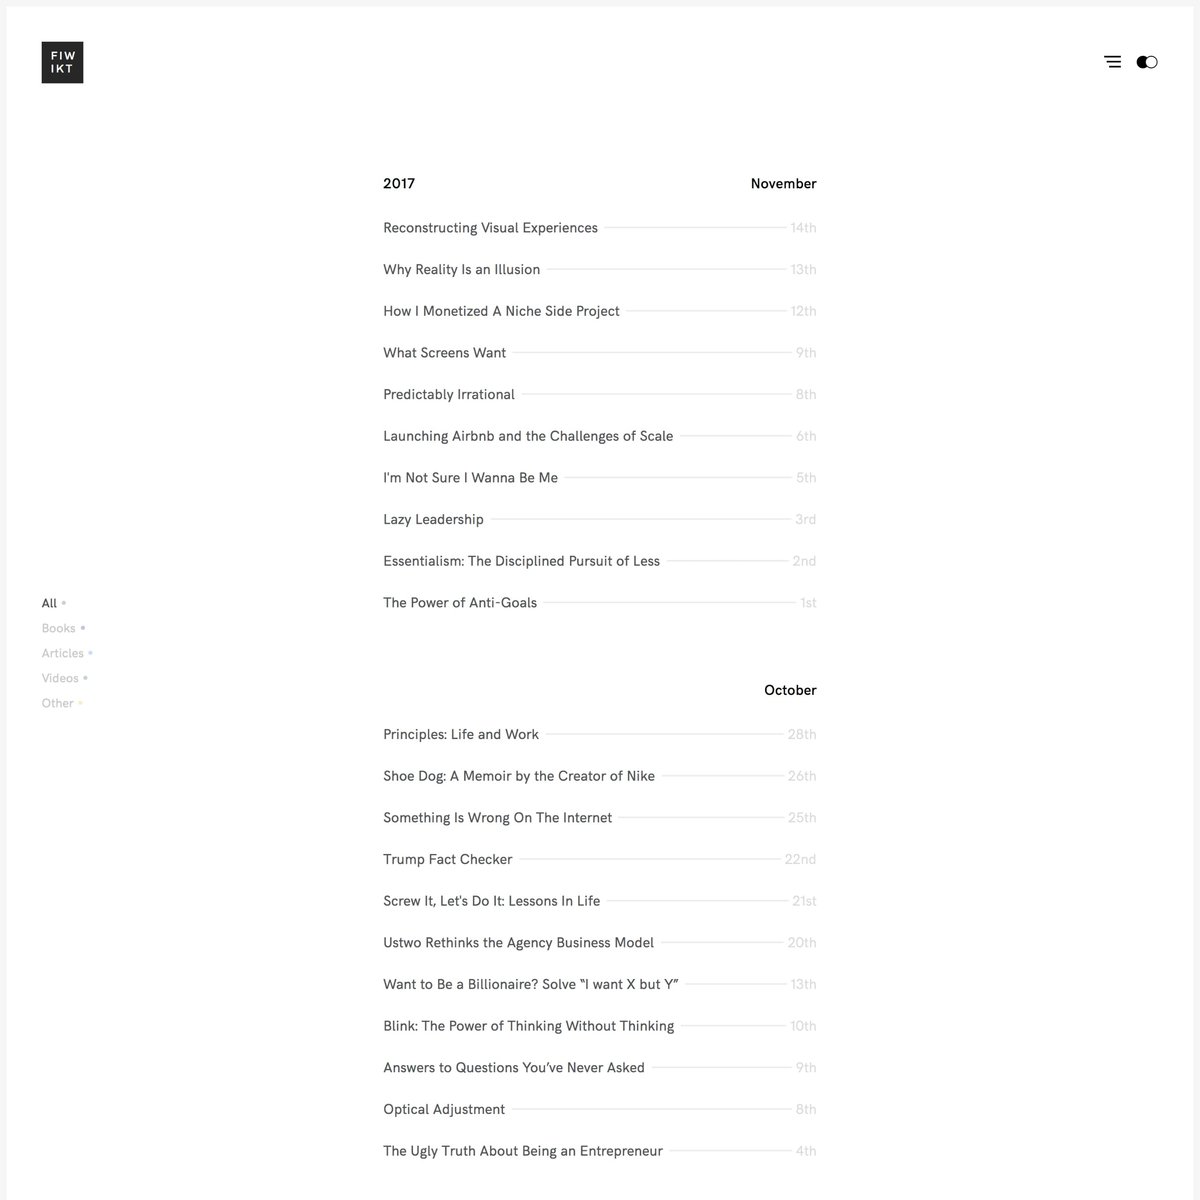
Task: Open What Screens Want entry
Action: (x=444, y=353)
